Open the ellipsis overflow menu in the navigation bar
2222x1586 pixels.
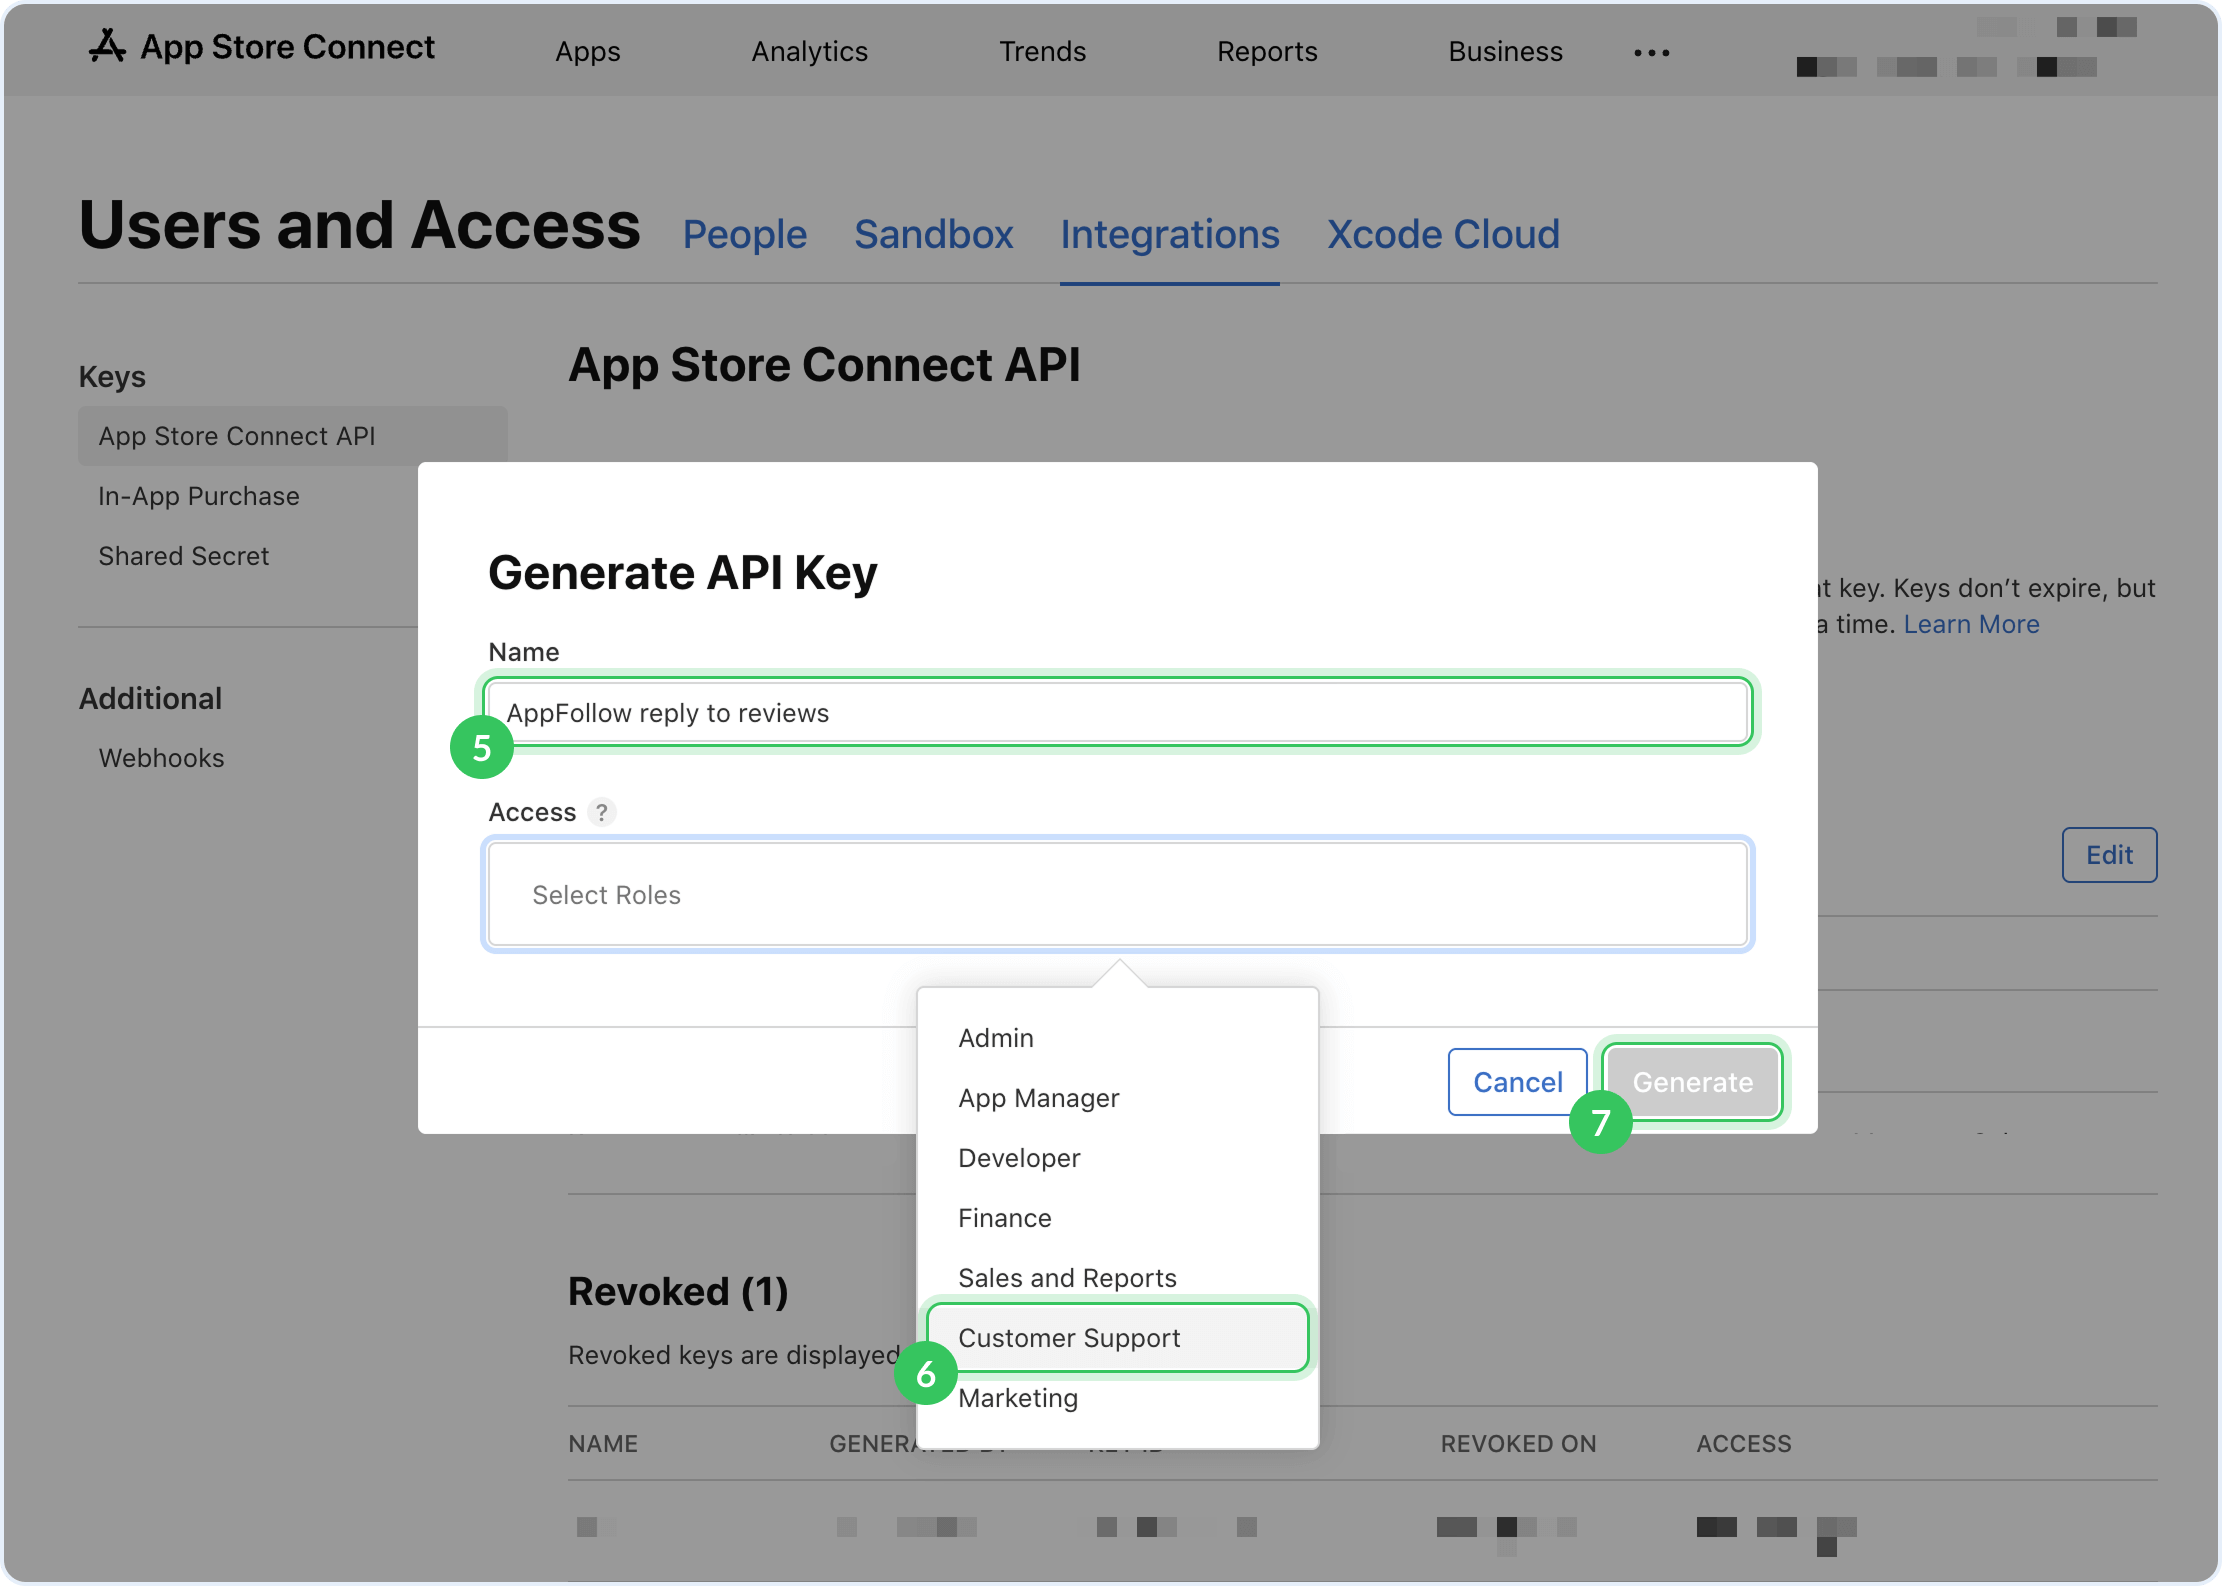(1650, 52)
